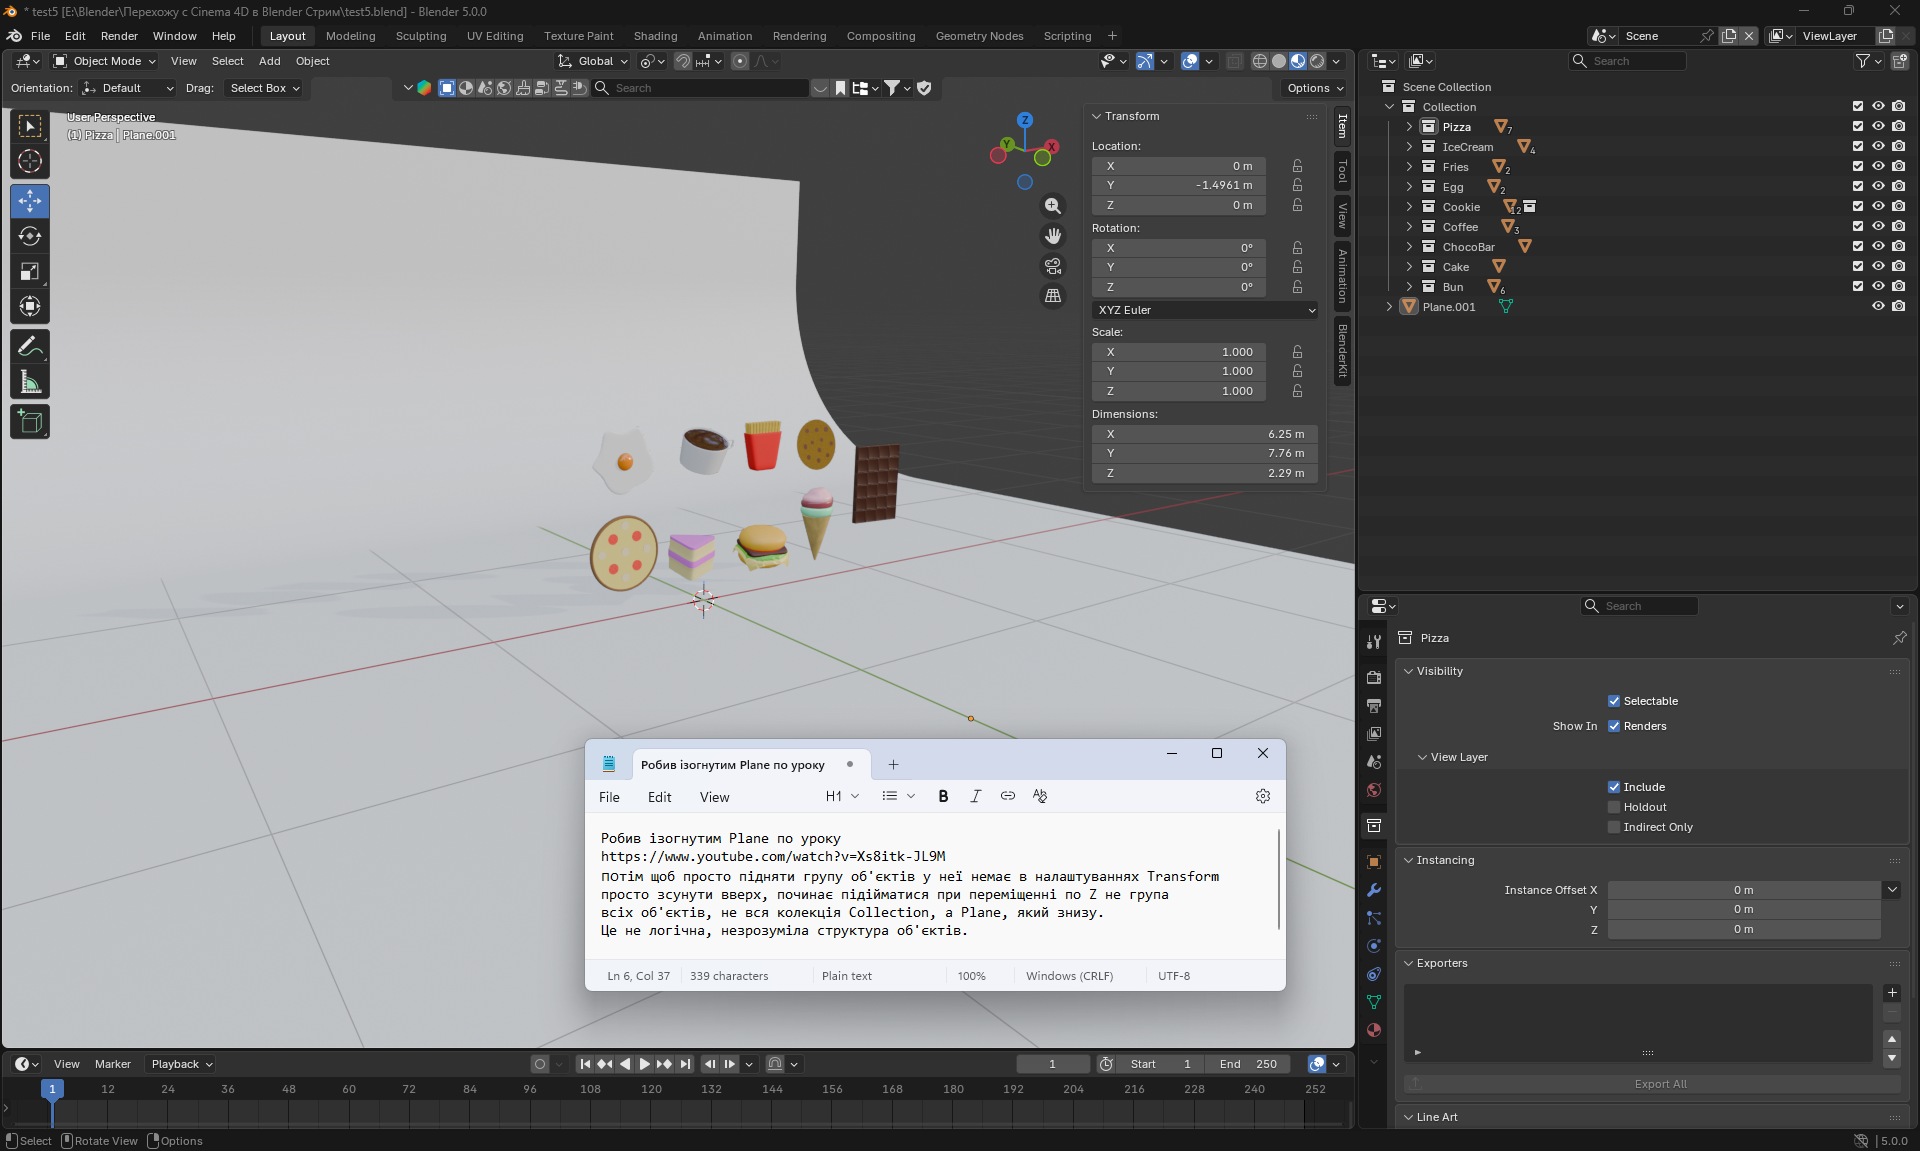Open the Render menu
Image resolution: width=1920 pixels, height=1151 pixels.
click(x=119, y=36)
